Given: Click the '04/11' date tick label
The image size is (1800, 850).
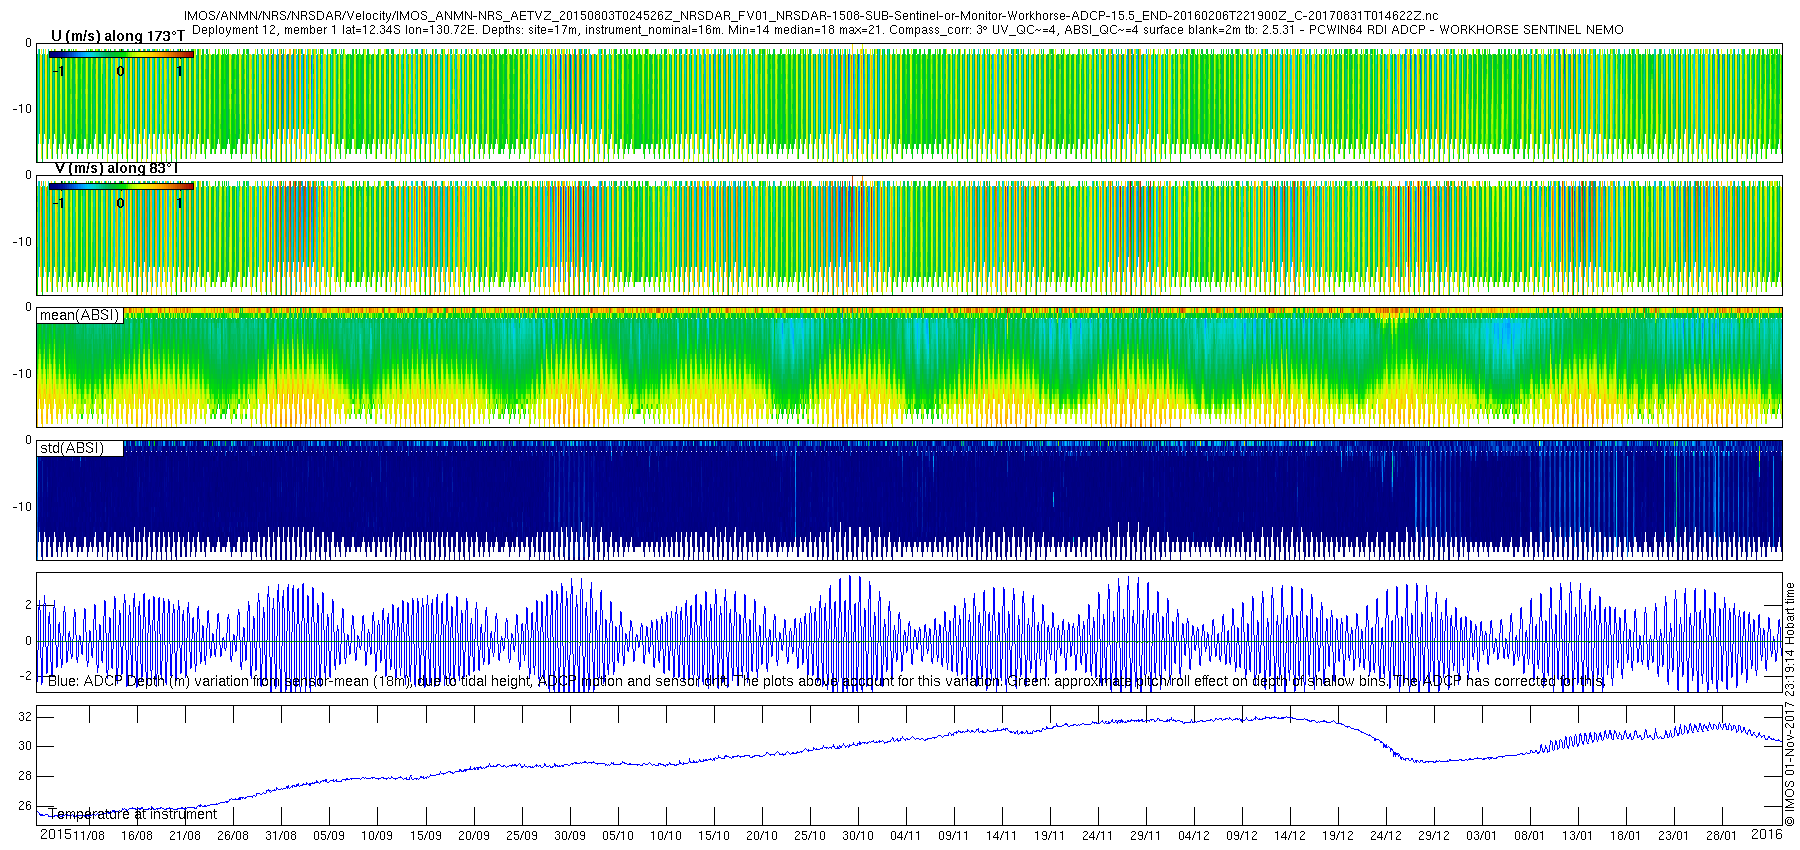Looking at the screenshot, I should (x=905, y=836).
